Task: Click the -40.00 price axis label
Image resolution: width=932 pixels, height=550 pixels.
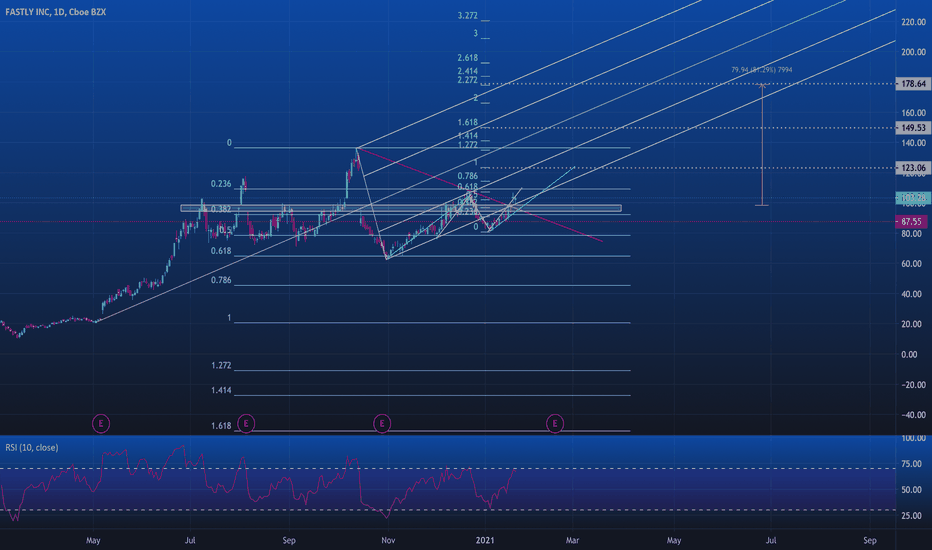Action: tap(913, 415)
